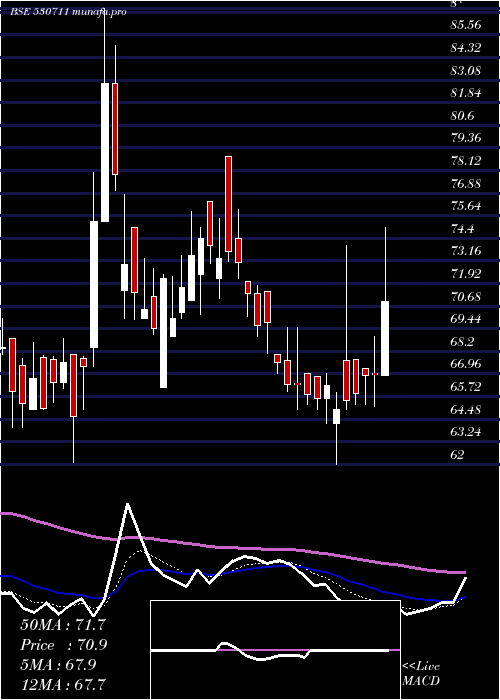
Task: Click the 50MA : 71.7 readout
Action: point(63,624)
